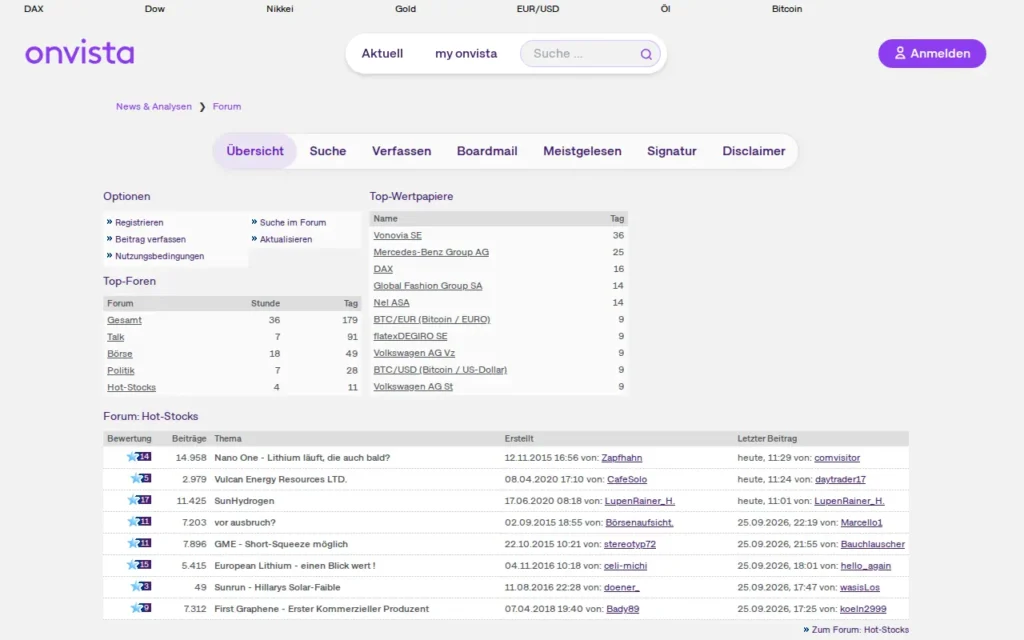Click the News & Analysen breadcrumb
The image size is (1024, 640).
point(153,106)
